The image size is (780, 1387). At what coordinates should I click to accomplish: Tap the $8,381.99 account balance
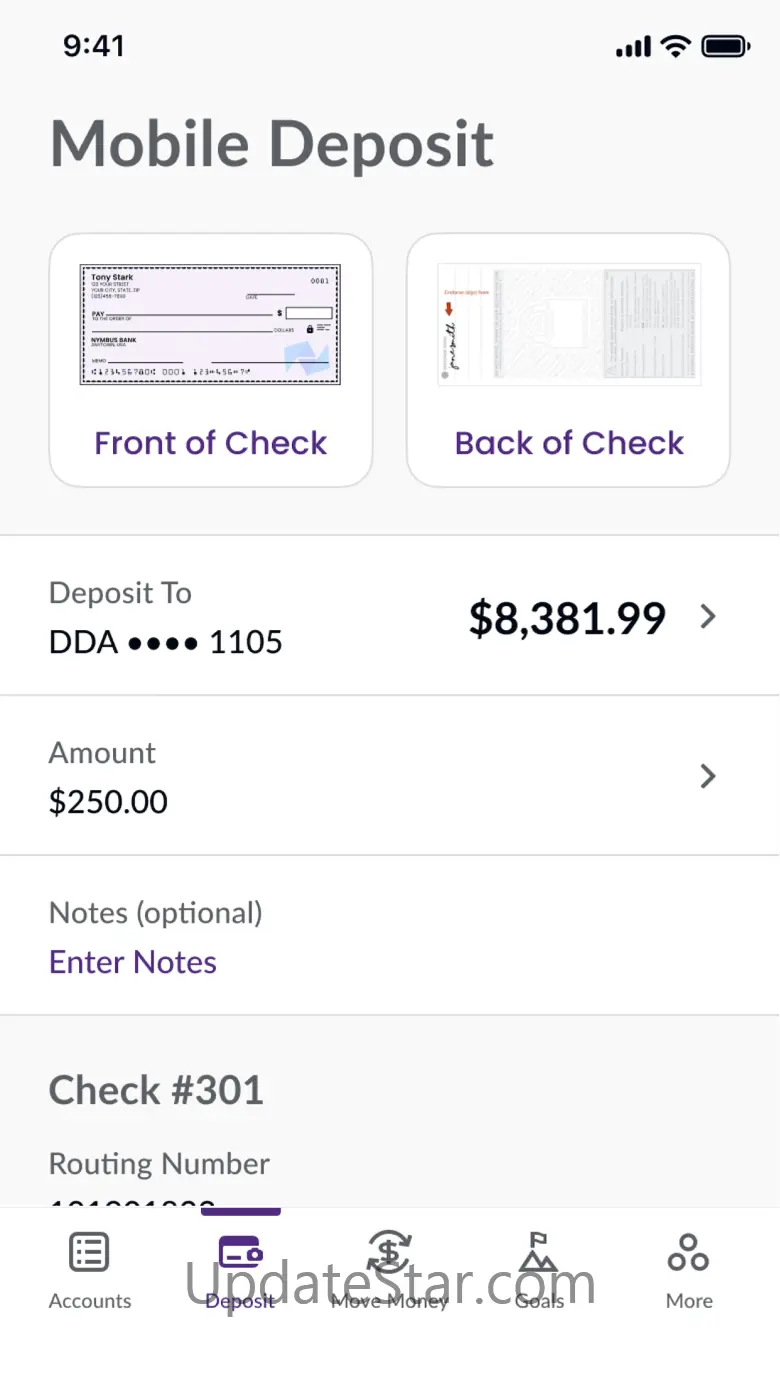pos(567,619)
